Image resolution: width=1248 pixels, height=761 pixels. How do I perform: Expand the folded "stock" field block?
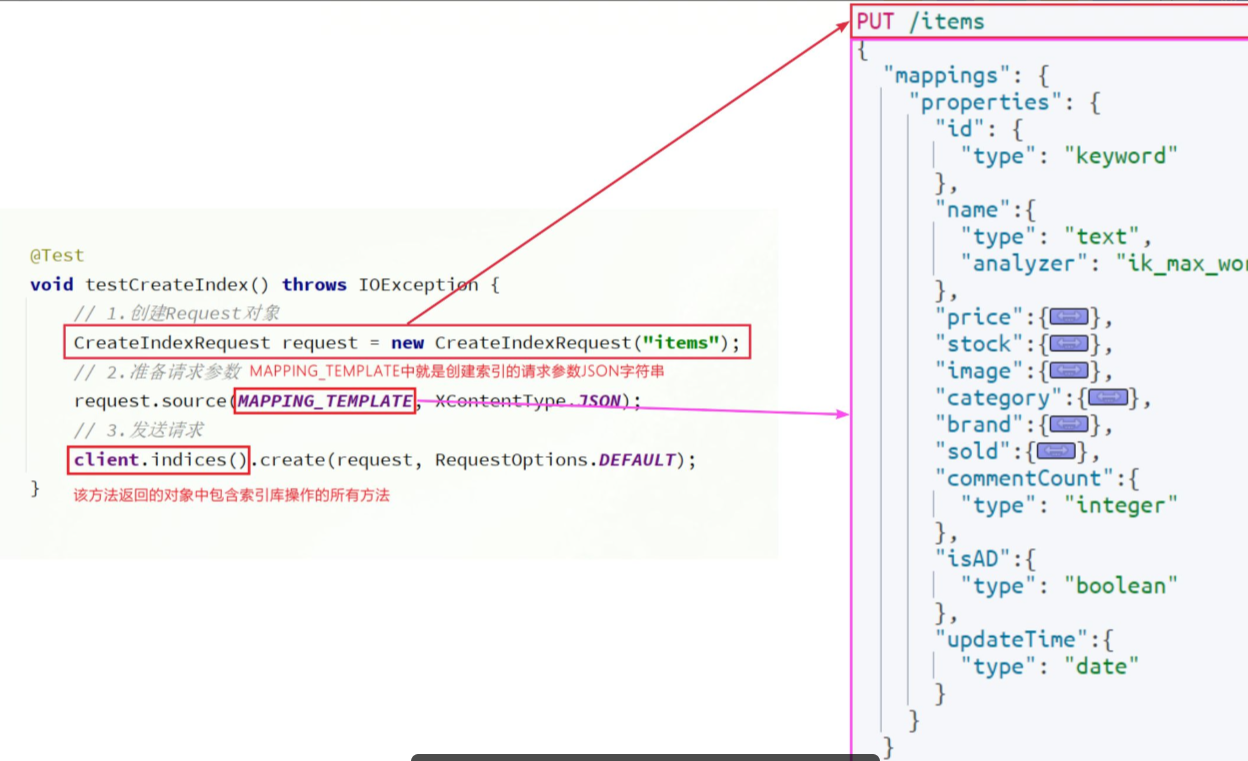(x=1068, y=345)
